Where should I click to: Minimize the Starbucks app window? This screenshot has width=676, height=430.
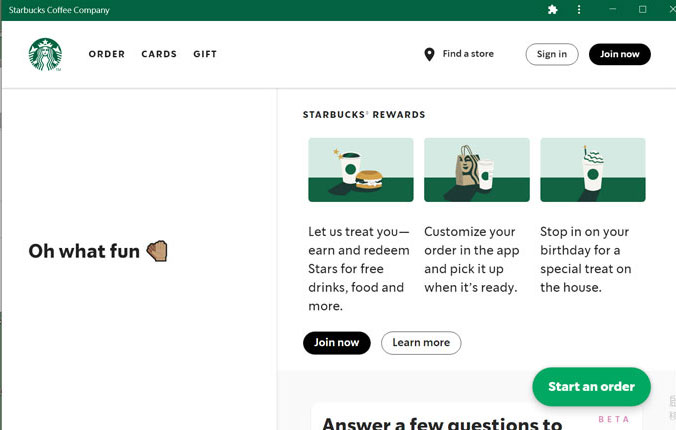point(612,9)
